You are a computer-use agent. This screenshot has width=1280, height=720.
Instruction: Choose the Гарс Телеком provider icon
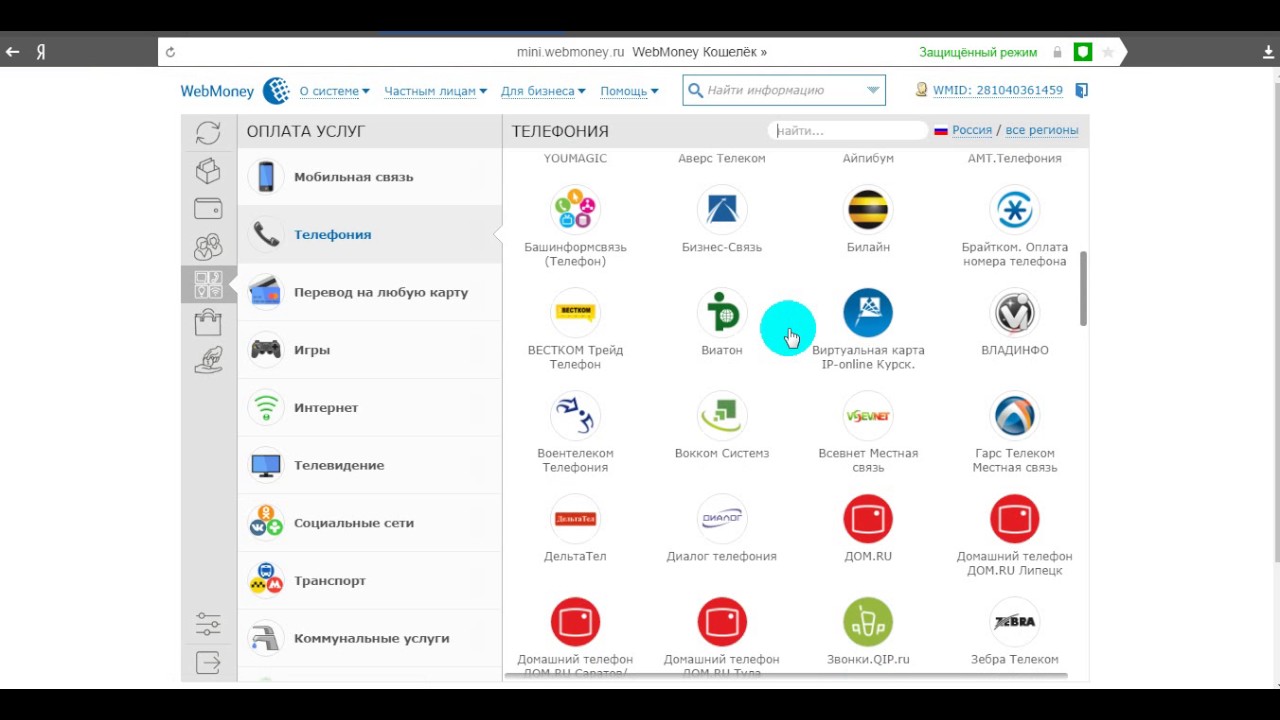pyautogui.click(x=1015, y=416)
